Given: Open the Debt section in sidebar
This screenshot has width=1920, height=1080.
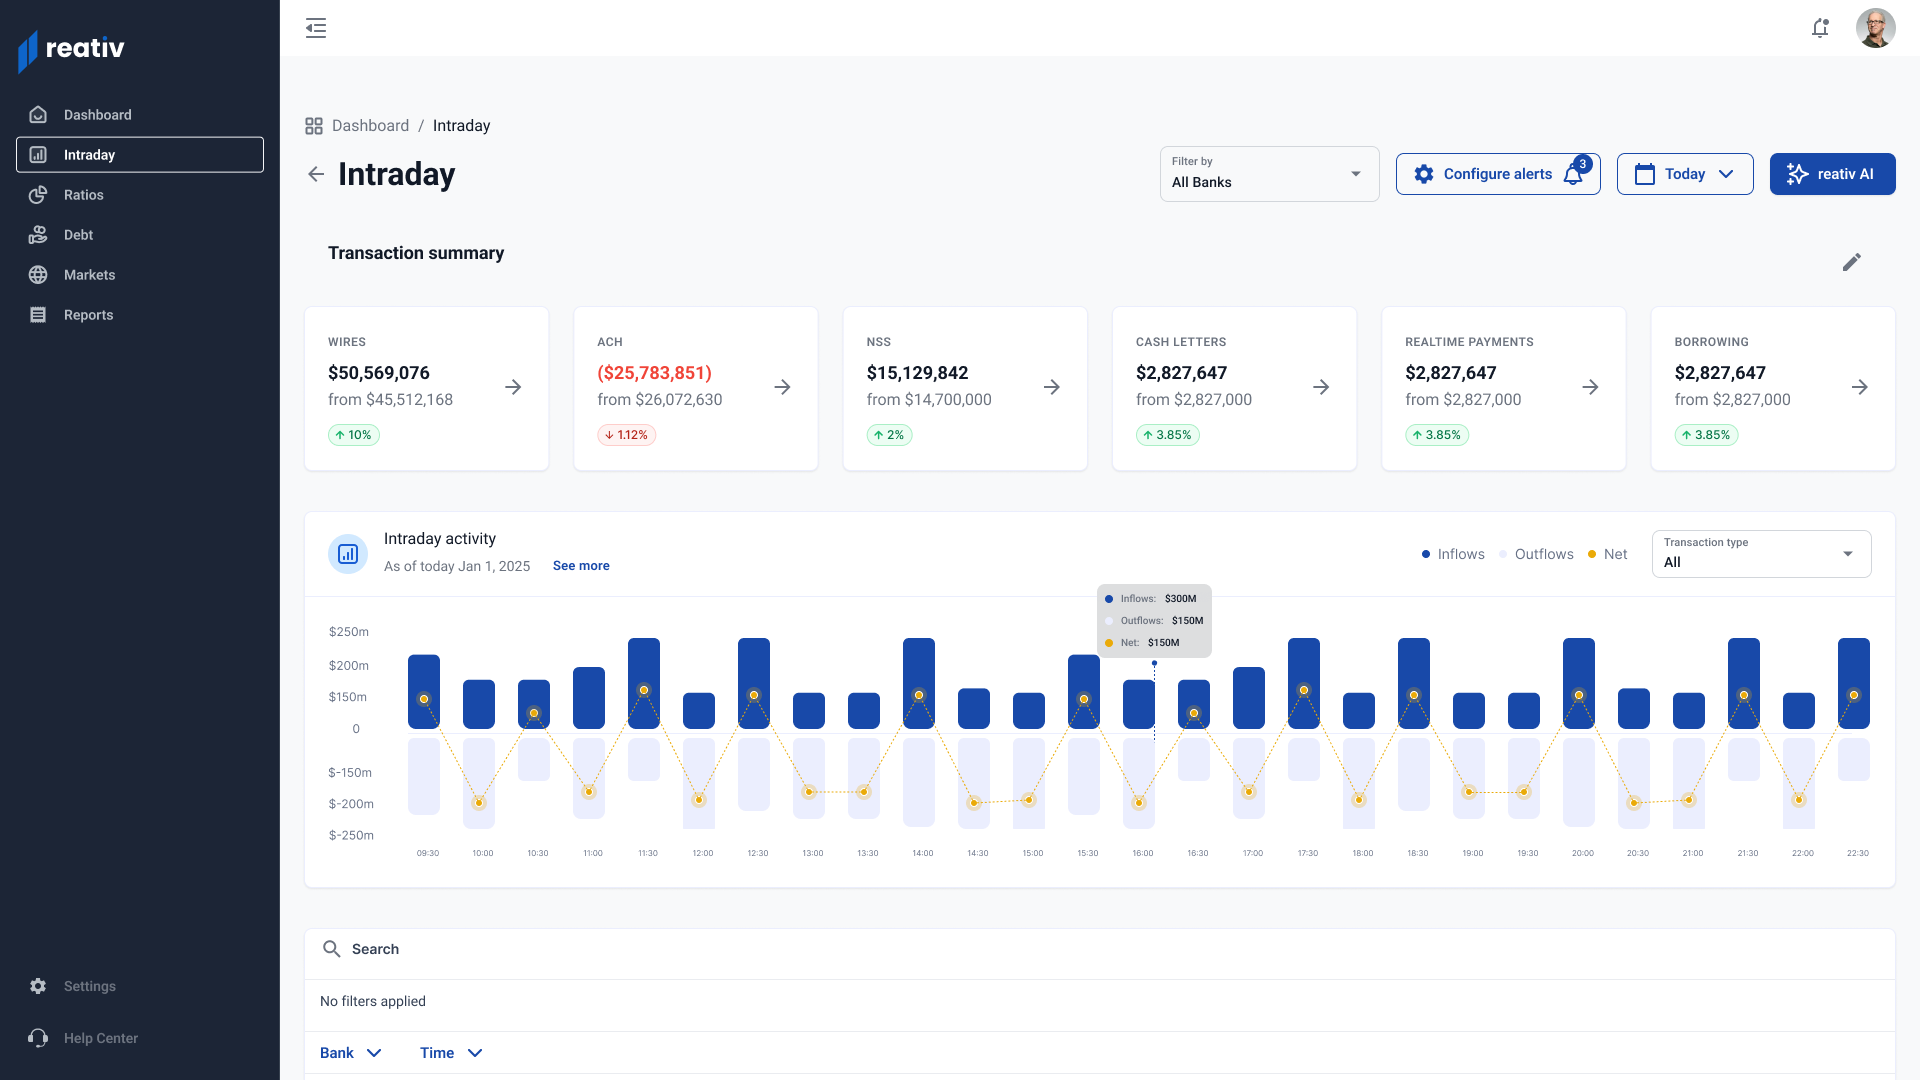Looking at the screenshot, I should click(77, 234).
